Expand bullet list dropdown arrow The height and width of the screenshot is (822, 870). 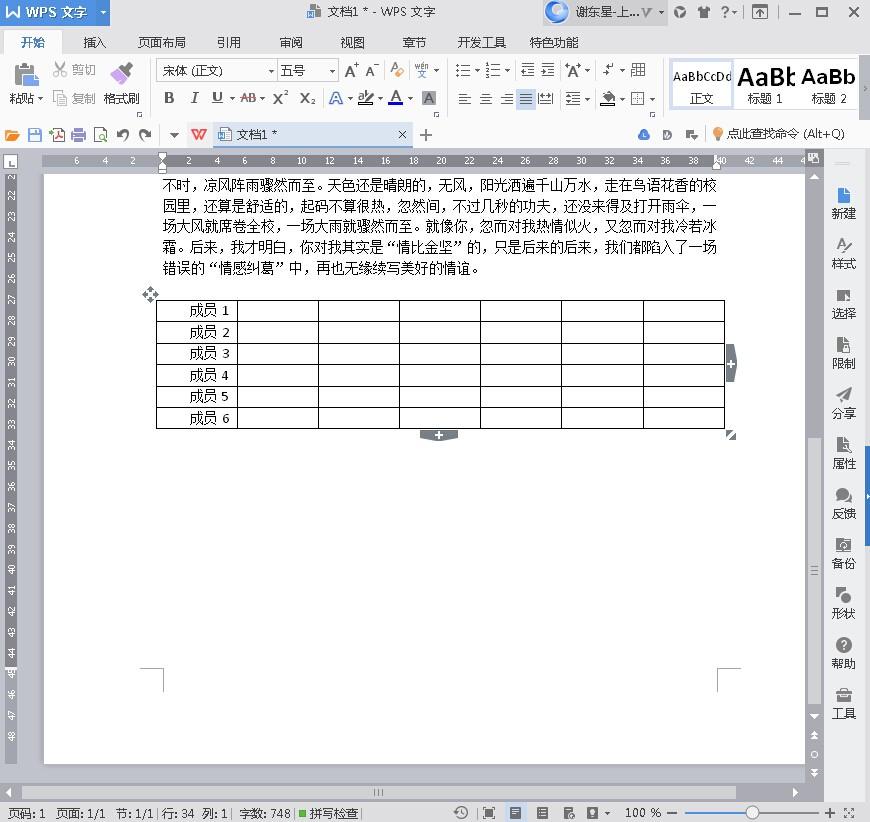tap(477, 70)
